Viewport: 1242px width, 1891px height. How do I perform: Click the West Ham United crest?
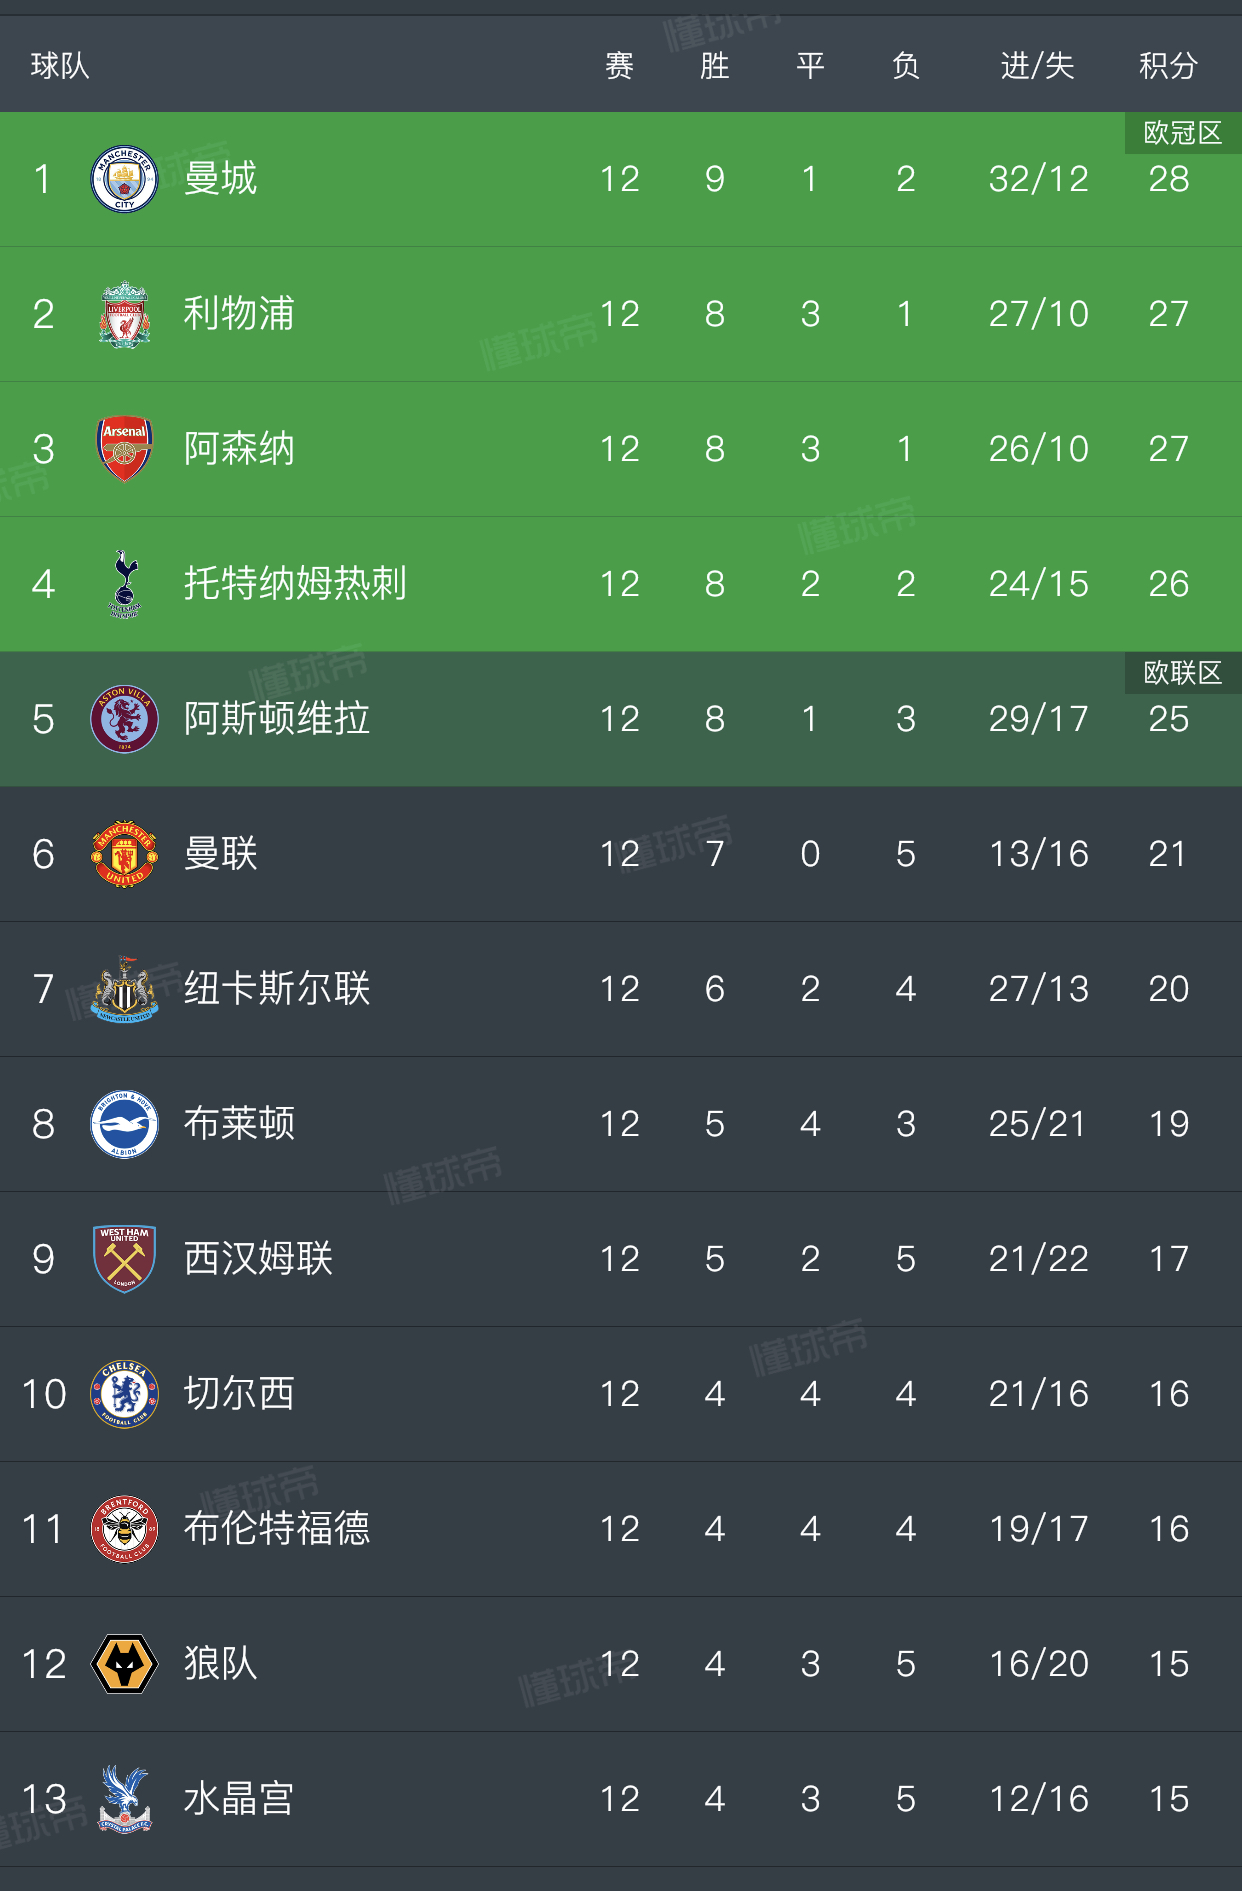click(x=124, y=1259)
